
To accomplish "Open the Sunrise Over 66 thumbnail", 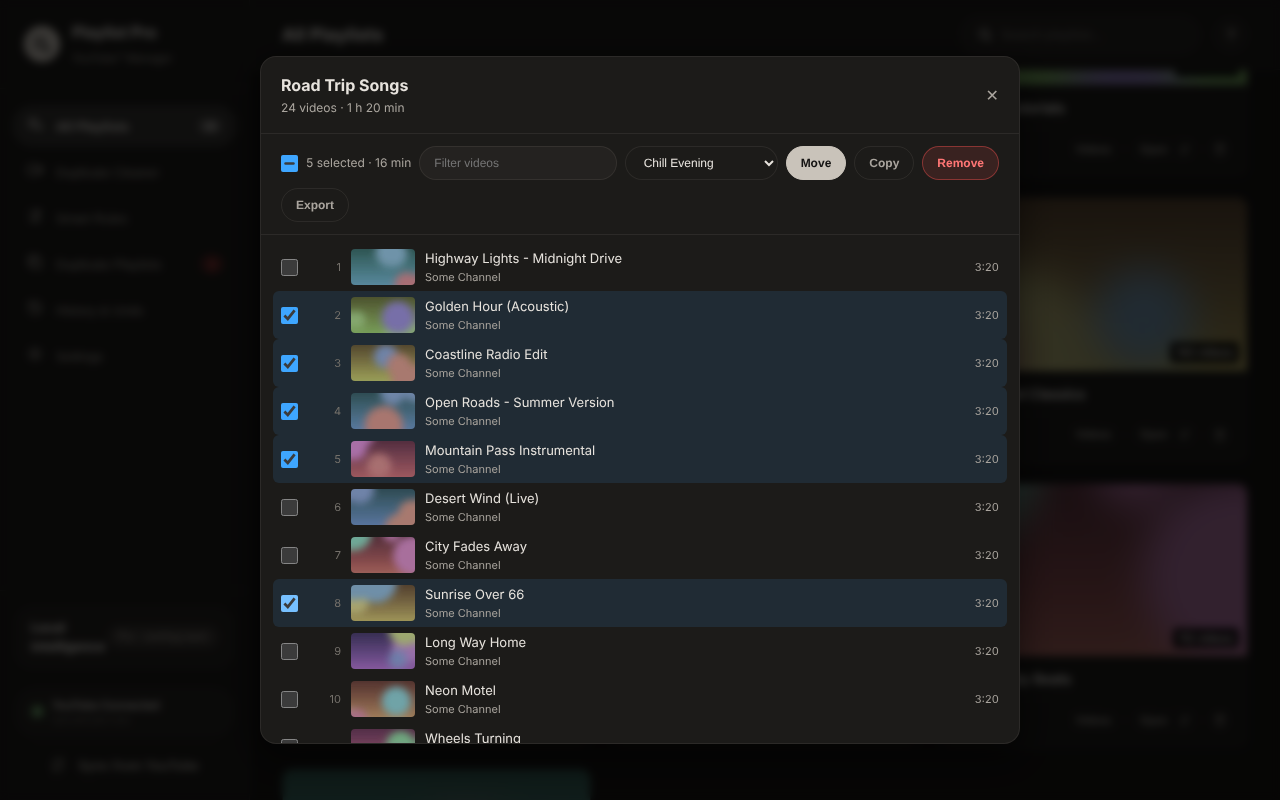I will 383,603.
